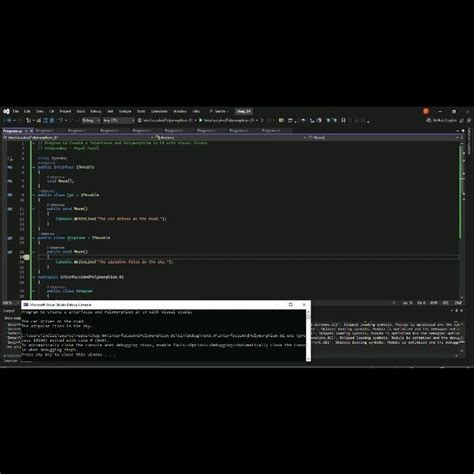Open the View menu

pyautogui.click(x=40, y=111)
